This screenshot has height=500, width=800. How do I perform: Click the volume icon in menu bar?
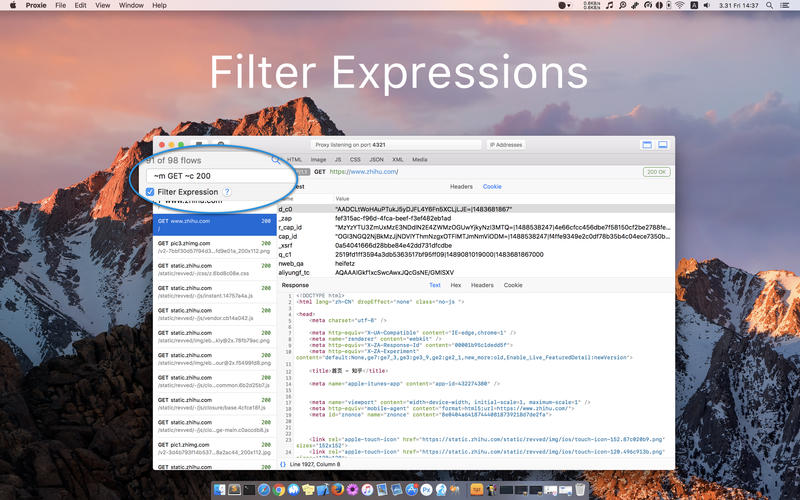click(x=707, y=5)
